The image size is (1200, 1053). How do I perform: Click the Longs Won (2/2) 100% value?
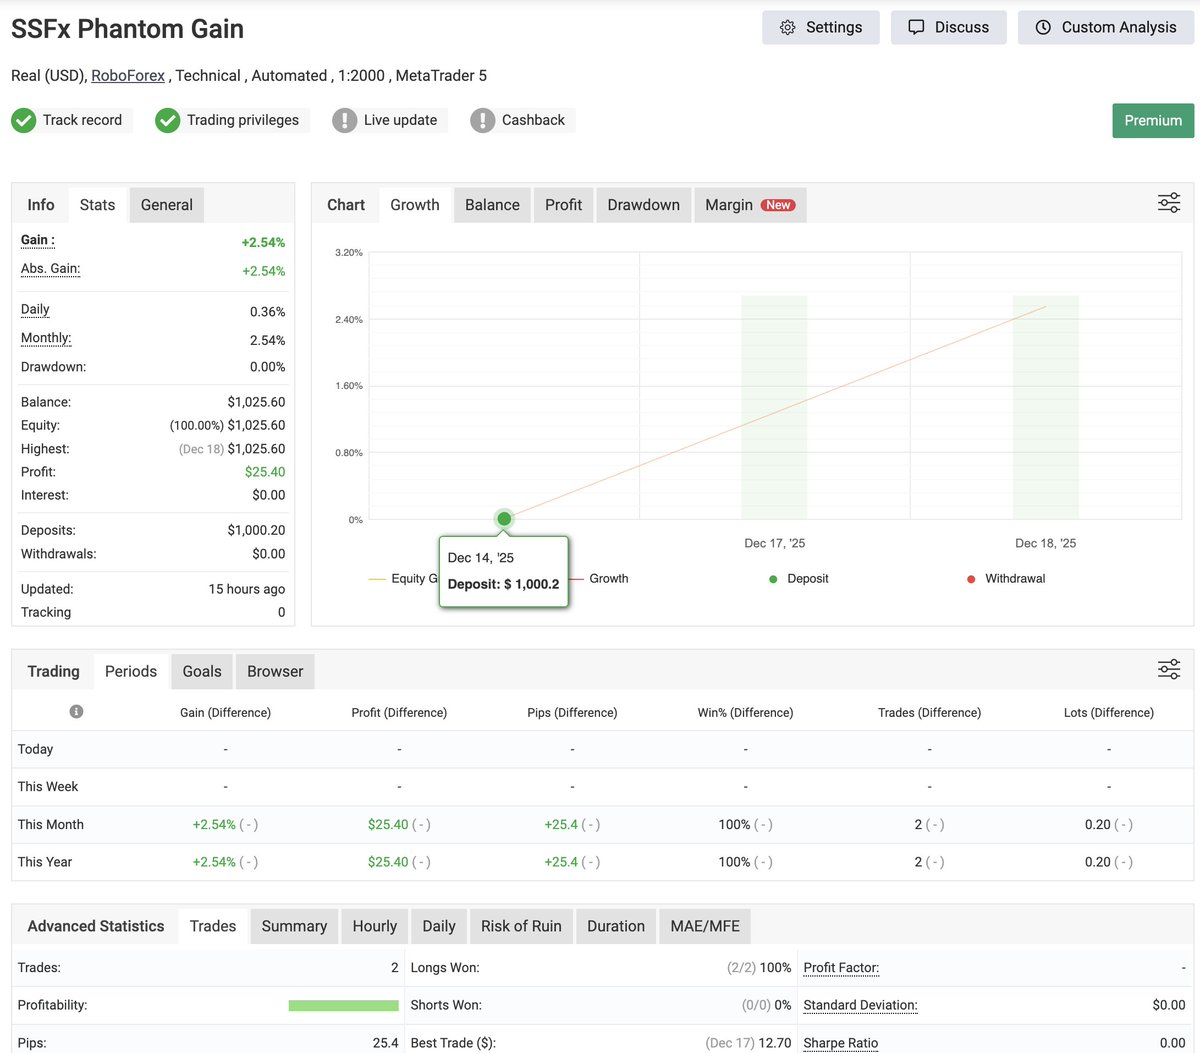click(x=759, y=968)
